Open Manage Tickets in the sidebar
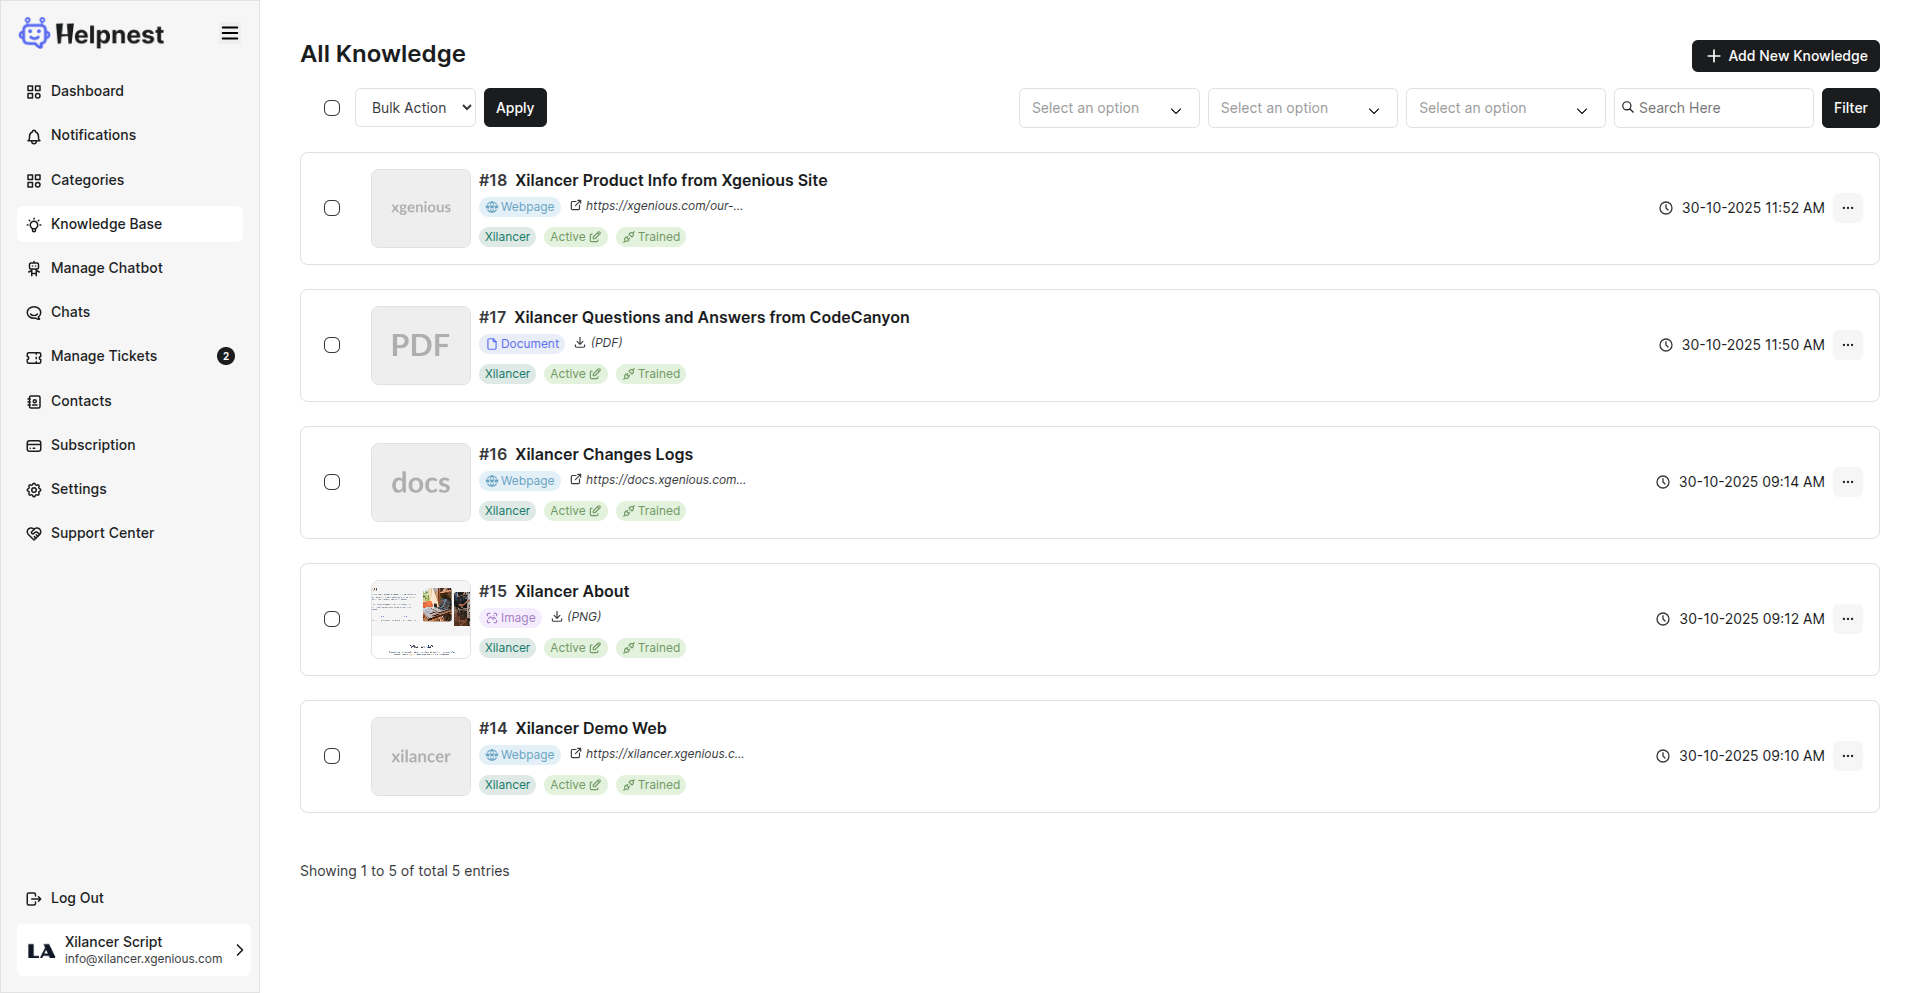Viewport: 1920px width, 993px height. [130, 356]
